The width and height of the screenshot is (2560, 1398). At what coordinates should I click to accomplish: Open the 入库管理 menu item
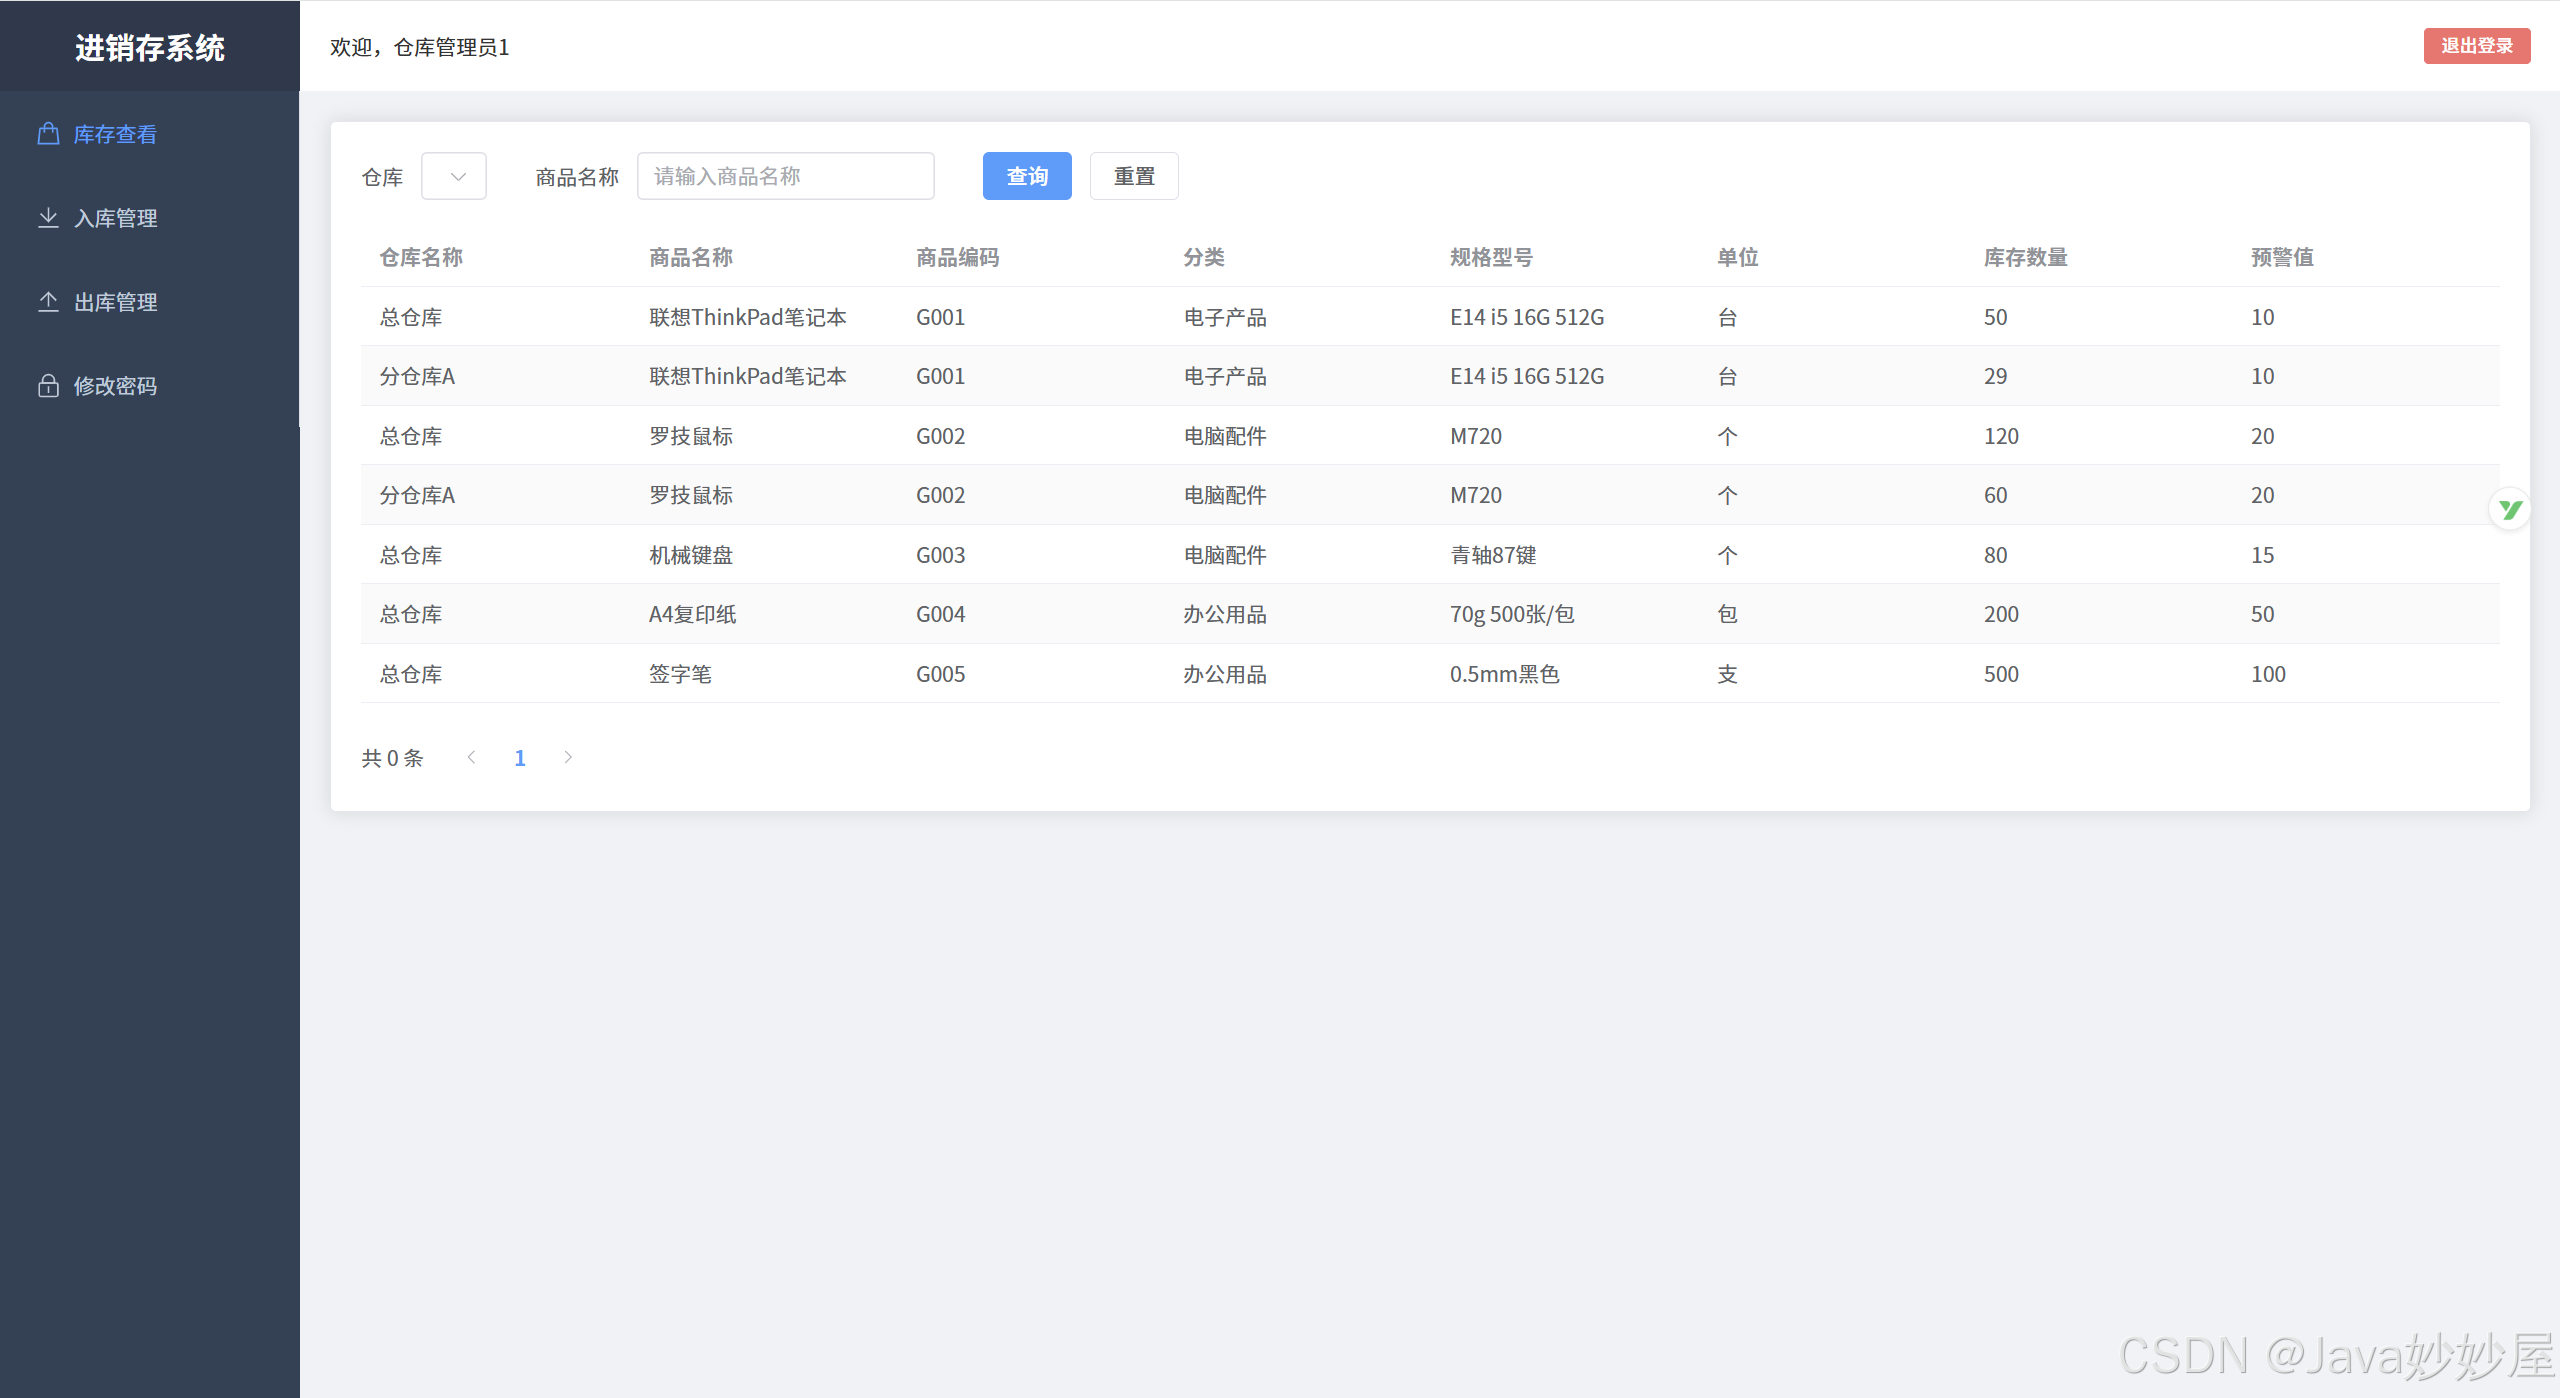click(x=150, y=218)
